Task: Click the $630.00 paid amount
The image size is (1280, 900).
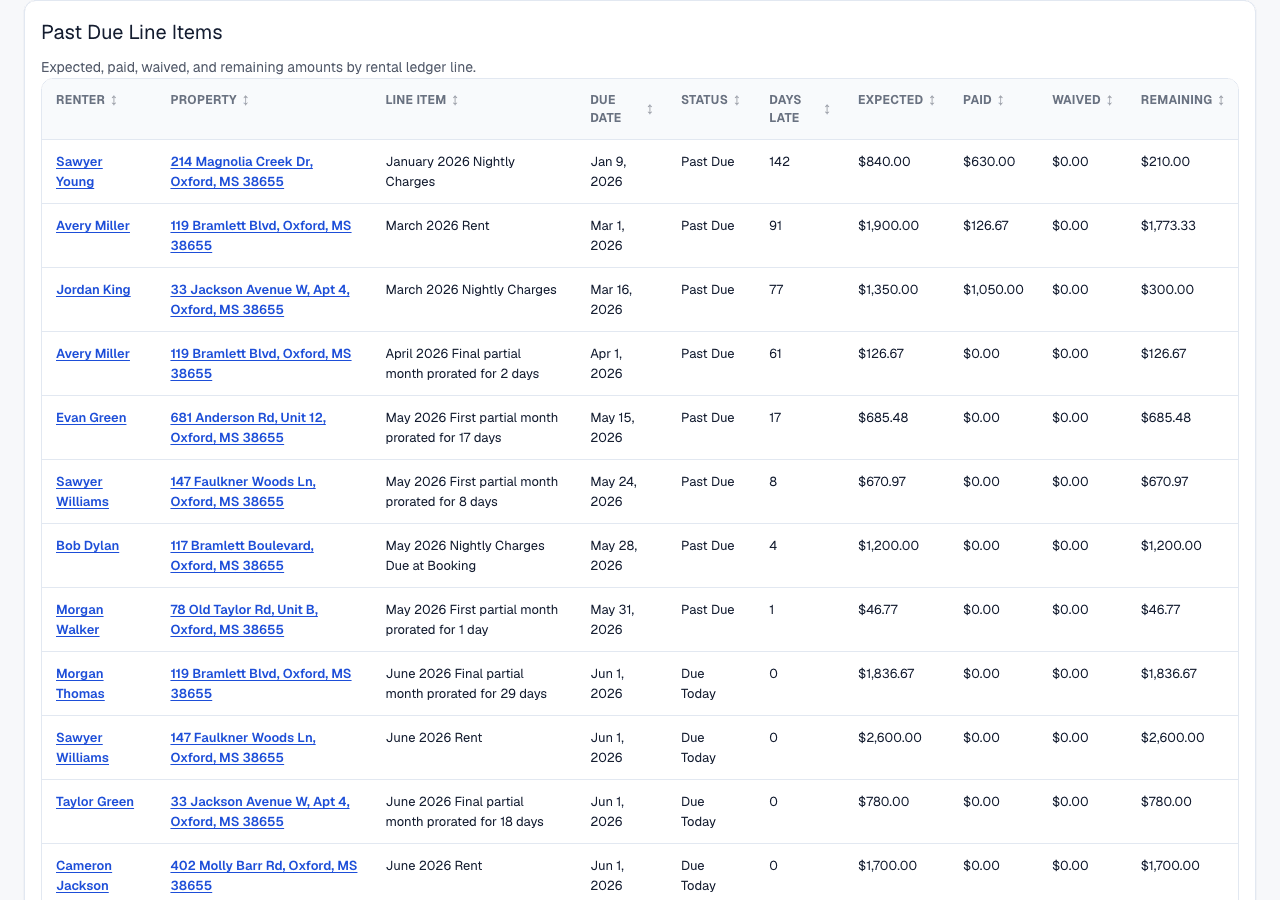Action: (x=989, y=162)
